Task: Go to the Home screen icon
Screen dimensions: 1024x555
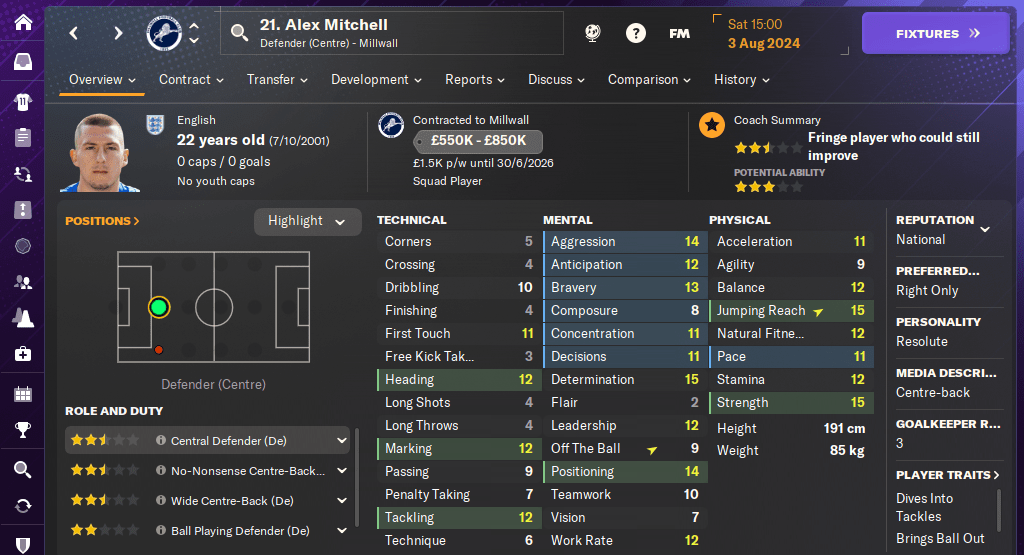Action: (22, 22)
